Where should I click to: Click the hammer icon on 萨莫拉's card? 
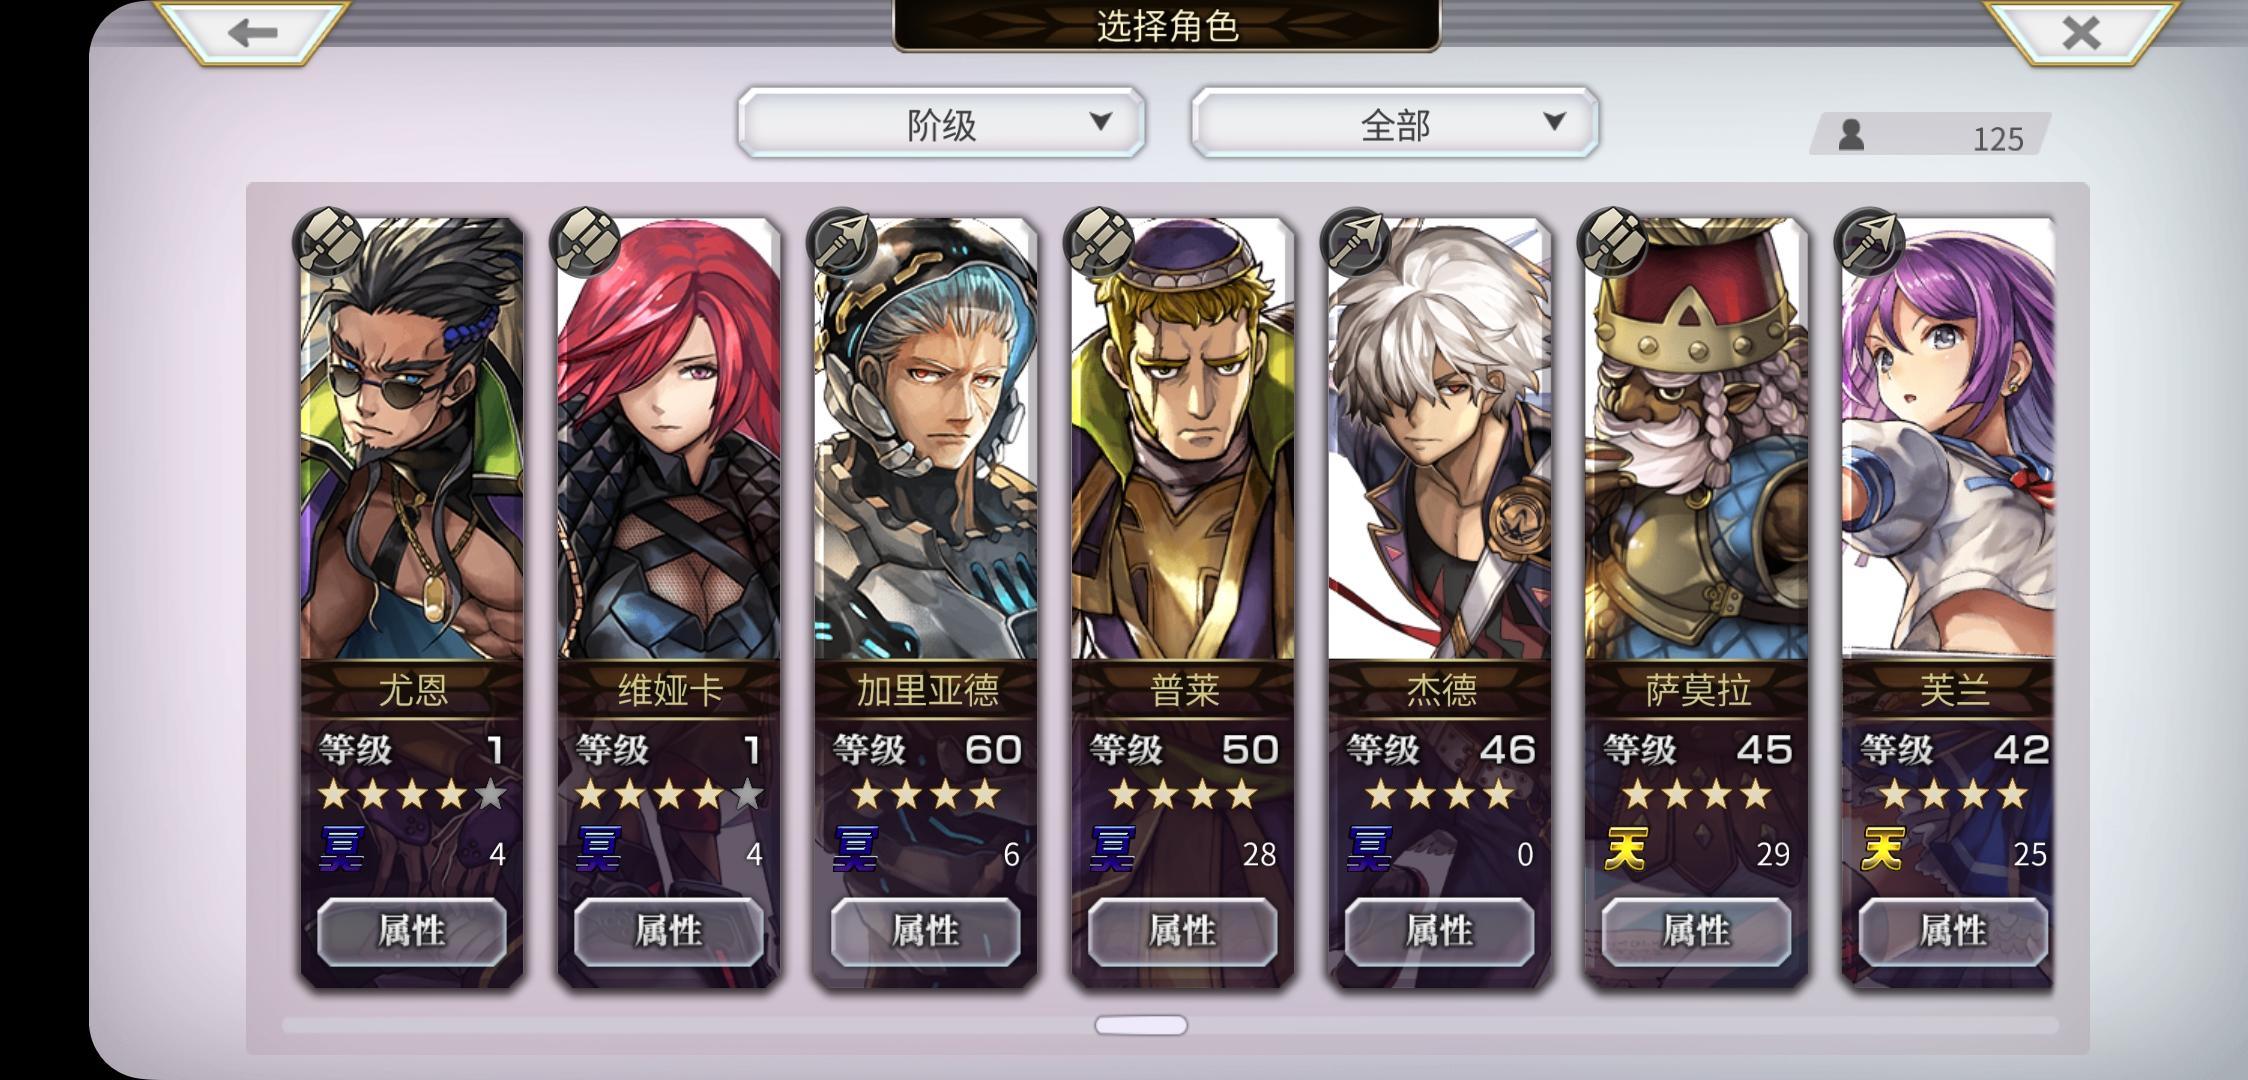(x=1612, y=242)
